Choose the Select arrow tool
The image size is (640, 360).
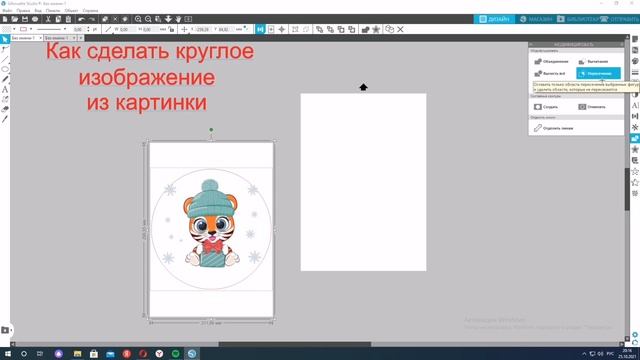[5, 39]
